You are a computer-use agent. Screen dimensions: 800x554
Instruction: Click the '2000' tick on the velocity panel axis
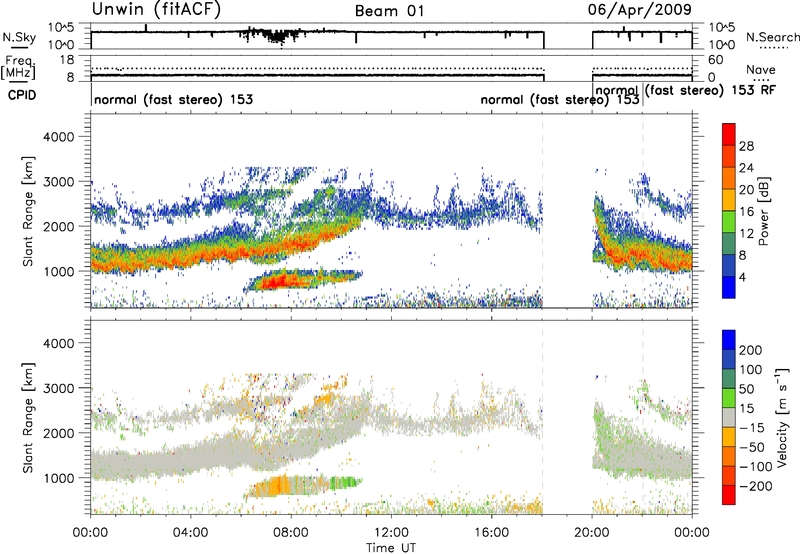pyautogui.click(x=58, y=433)
